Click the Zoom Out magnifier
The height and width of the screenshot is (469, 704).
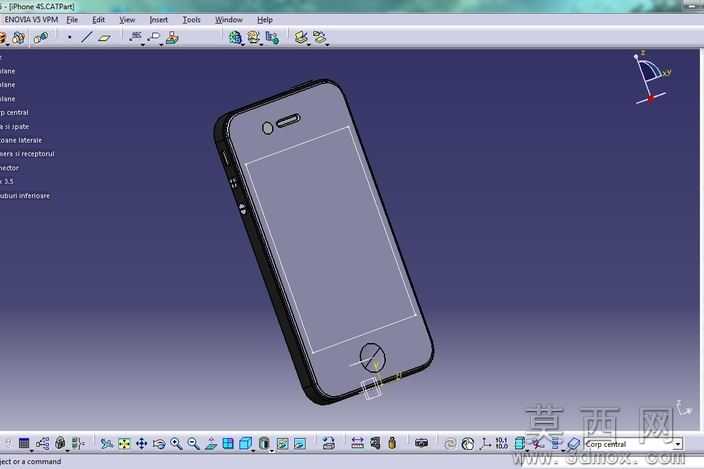point(194,444)
